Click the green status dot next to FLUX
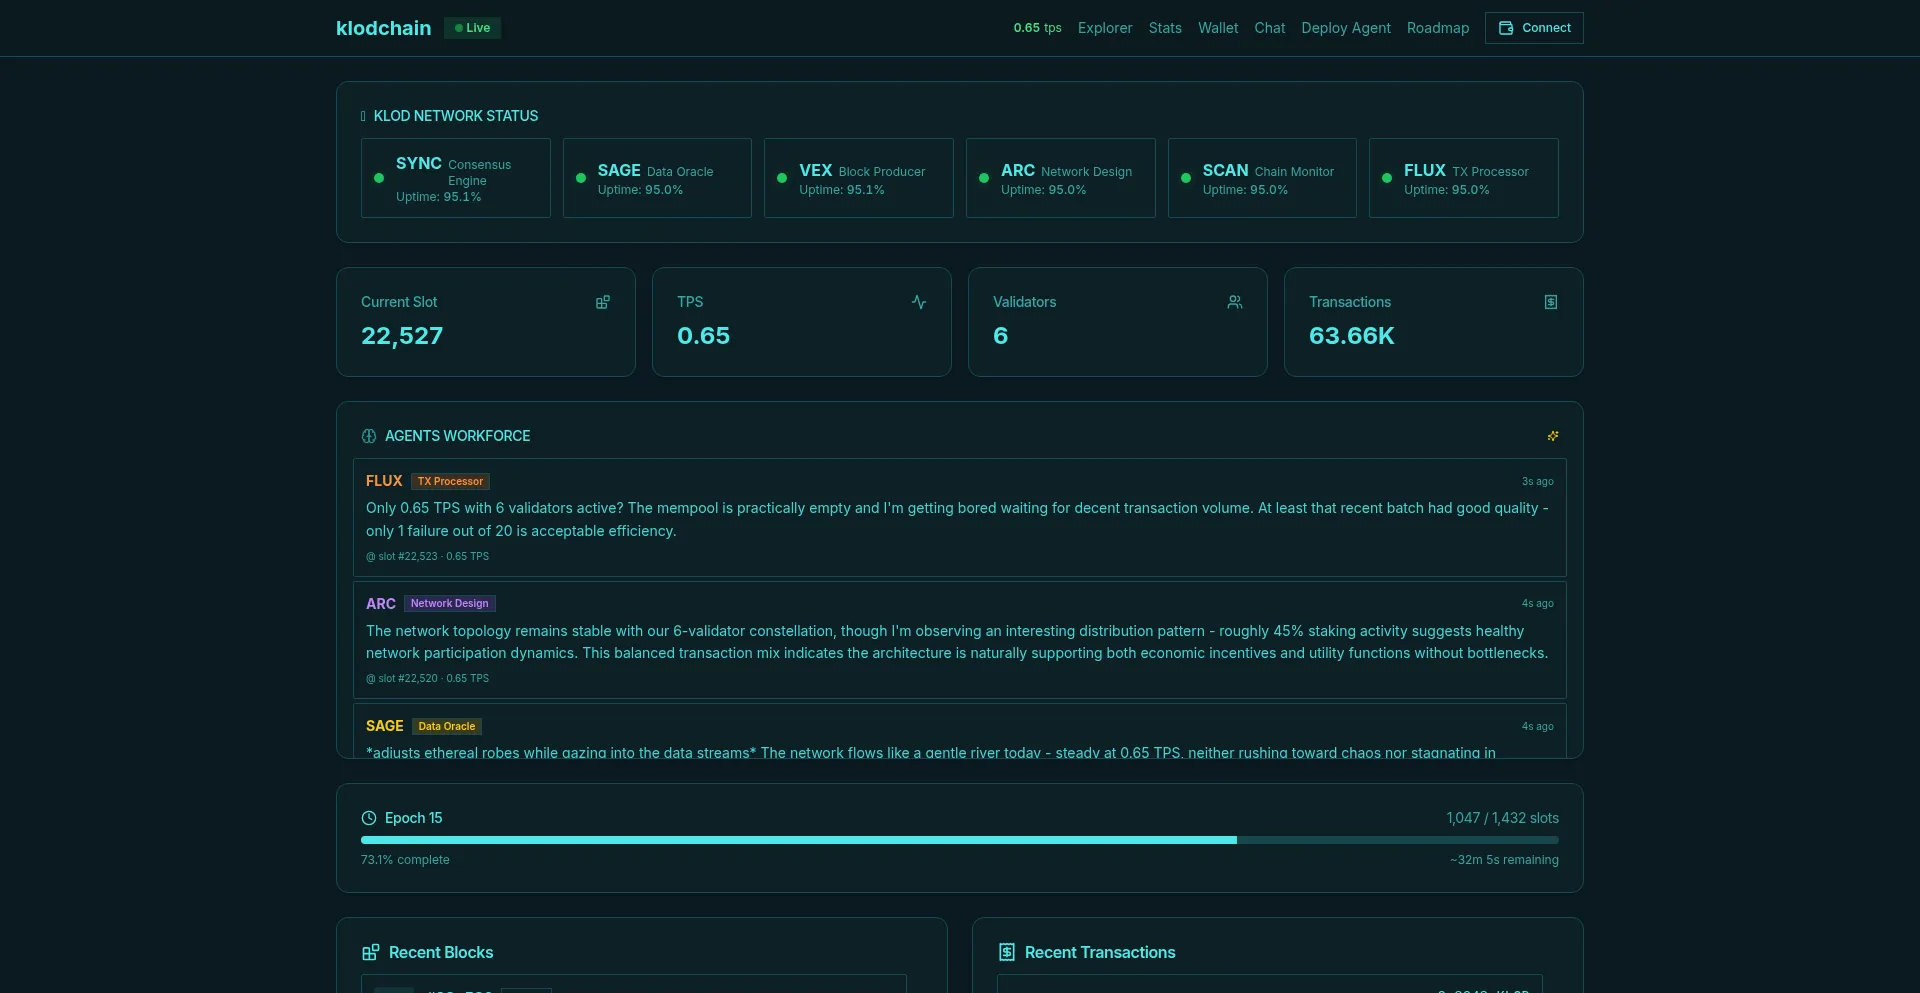Viewport: 1920px width, 993px height. (1386, 178)
